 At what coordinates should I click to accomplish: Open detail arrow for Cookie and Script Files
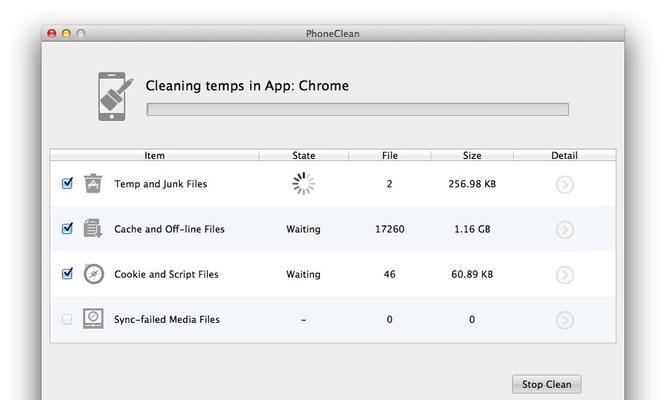[564, 275]
